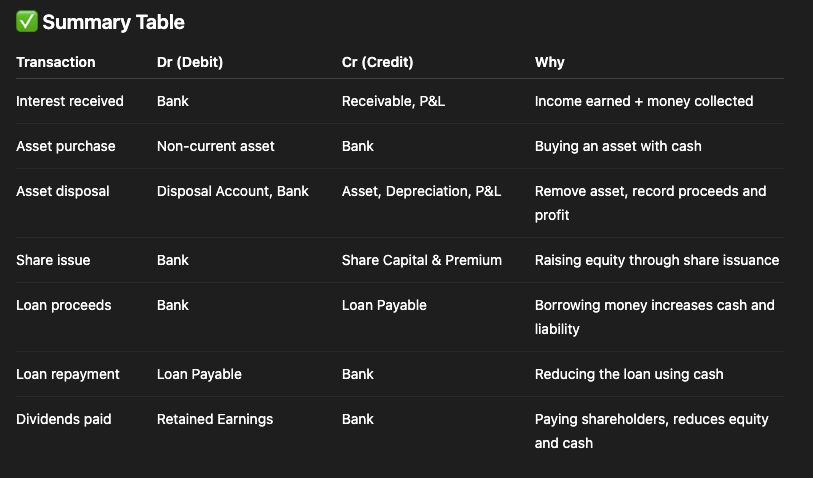Click the Loan Payable credit cell
Screen dimensions: 813x478
coord(384,305)
